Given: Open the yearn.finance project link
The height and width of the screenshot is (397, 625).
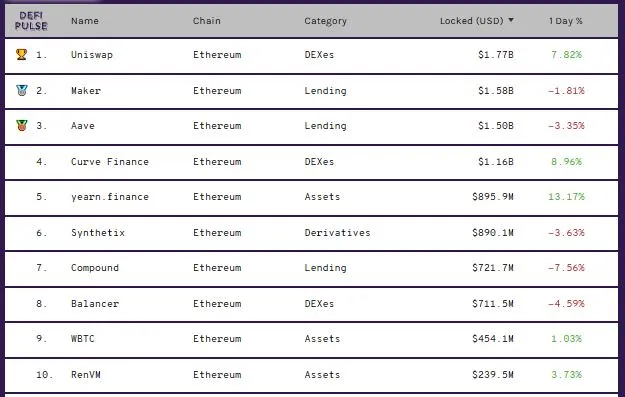Looking at the screenshot, I should (x=110, y=197).
